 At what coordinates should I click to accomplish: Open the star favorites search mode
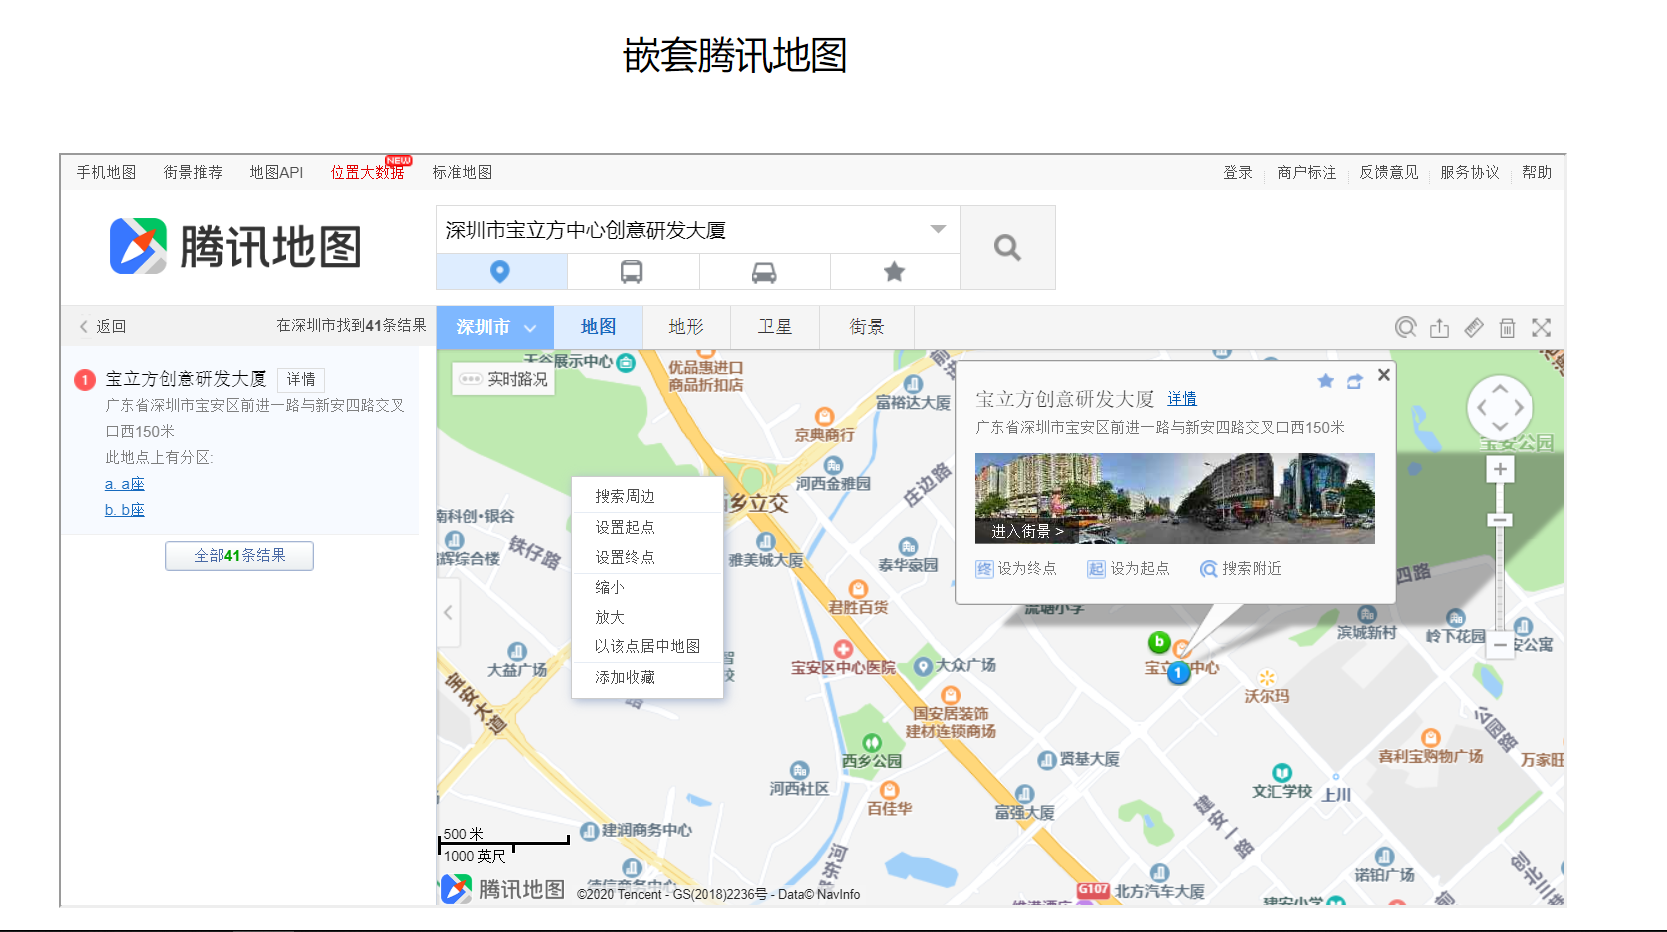coord(894,271)
